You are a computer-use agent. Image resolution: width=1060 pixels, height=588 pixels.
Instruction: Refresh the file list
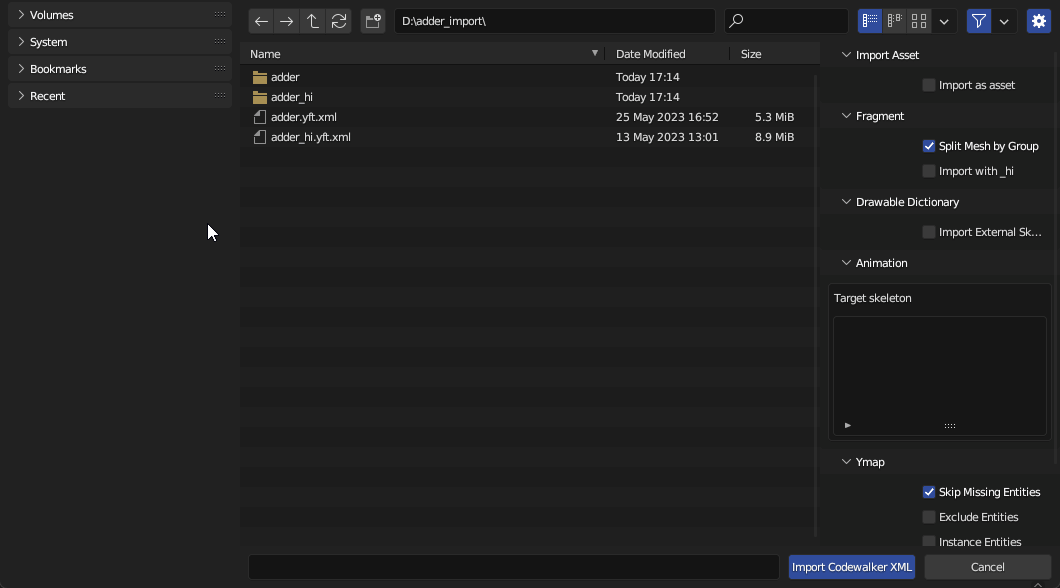coord(339,21)
